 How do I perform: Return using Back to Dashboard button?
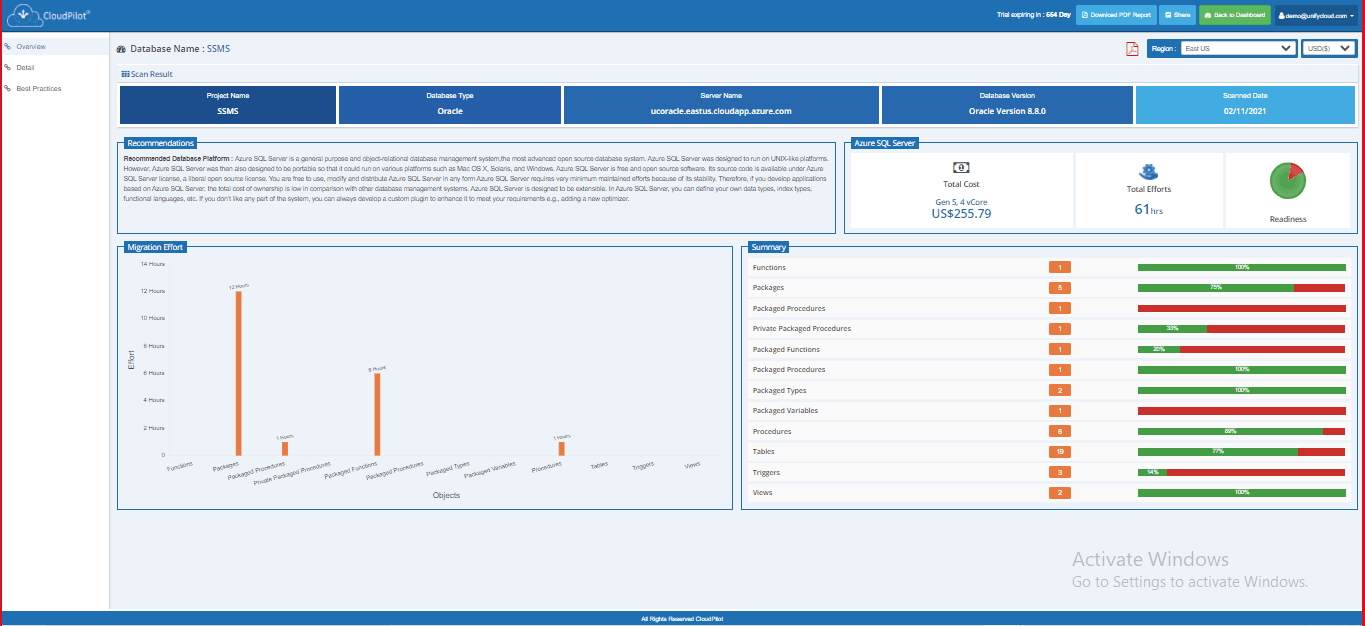pyautogui.click(x=1235, y=16)
